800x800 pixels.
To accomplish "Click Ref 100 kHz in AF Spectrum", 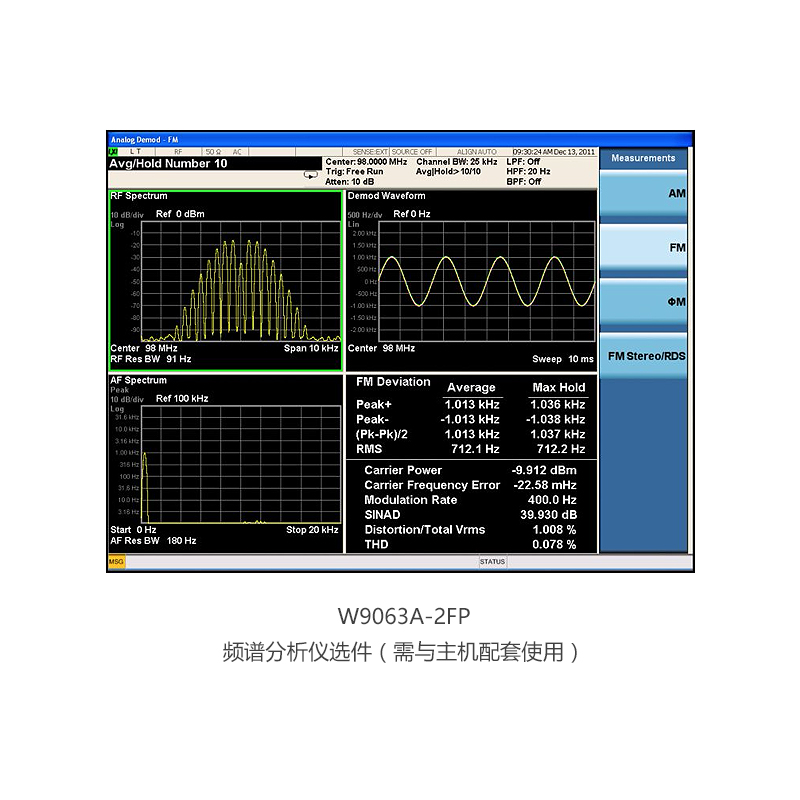I will pos(182,398).
